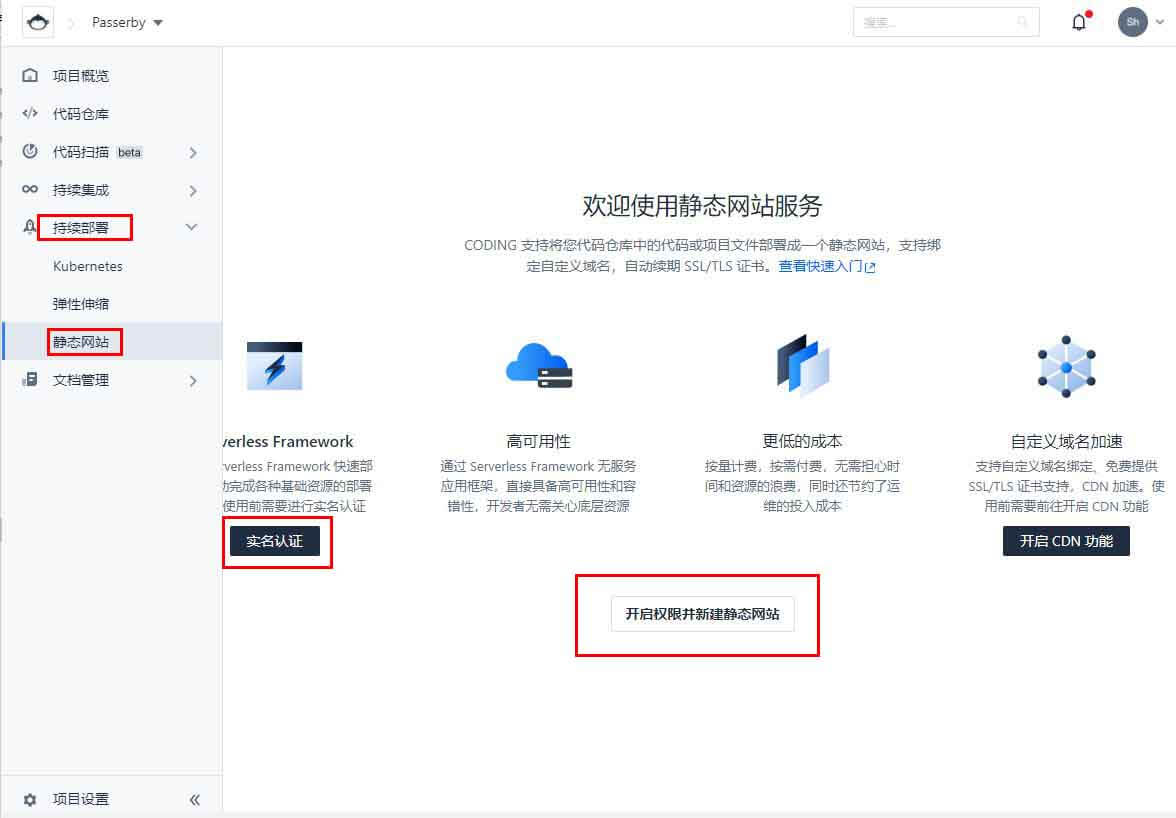This screenshot has height=818, width=1176.
Task: Click the code scan beta icon
Action: tap(30, 152)
